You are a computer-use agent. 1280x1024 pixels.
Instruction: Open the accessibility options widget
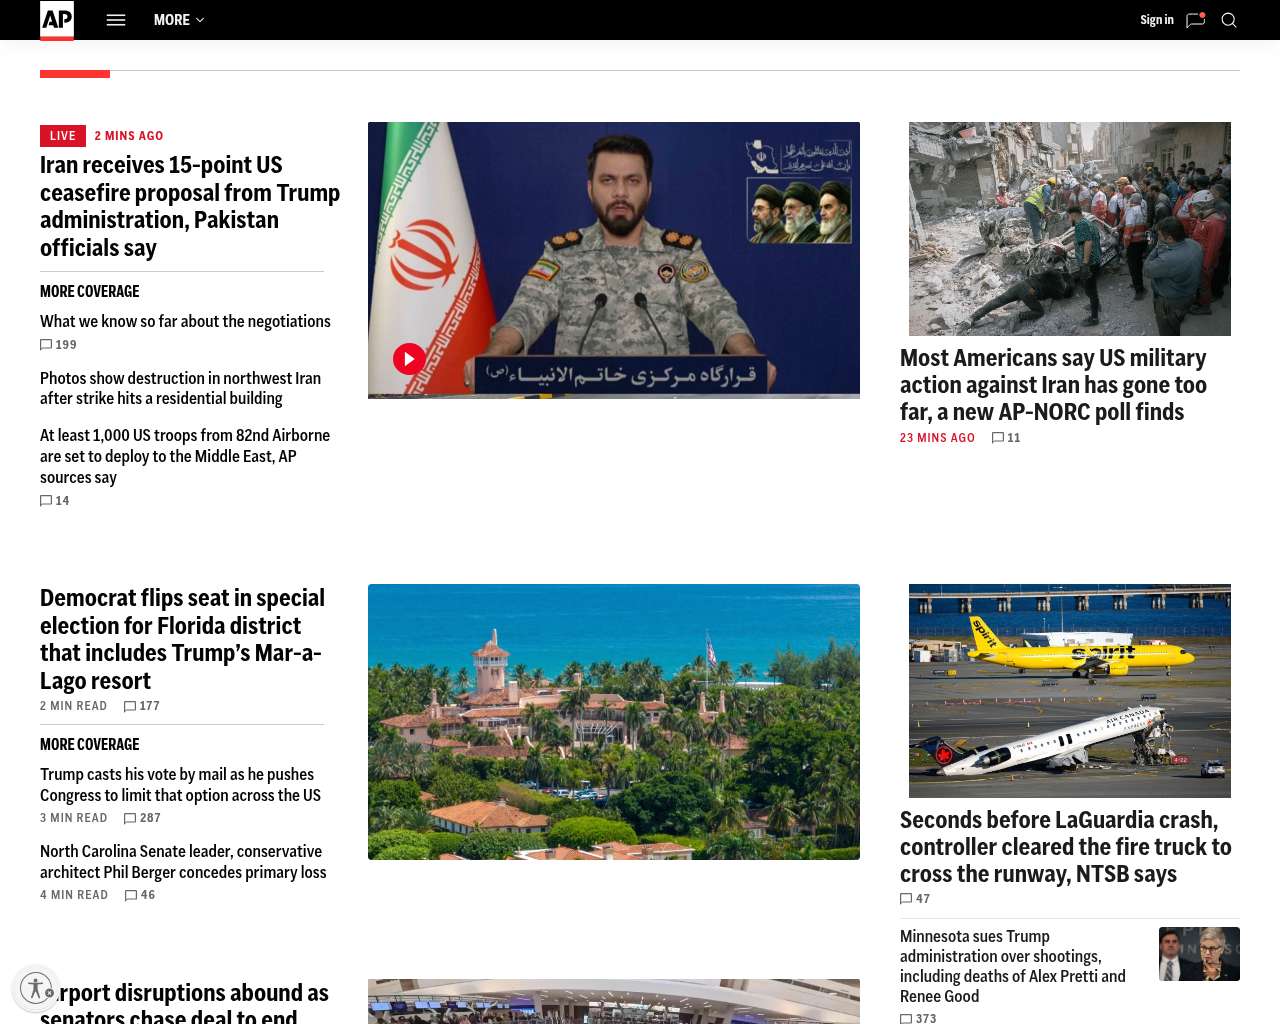coord(36,988)
